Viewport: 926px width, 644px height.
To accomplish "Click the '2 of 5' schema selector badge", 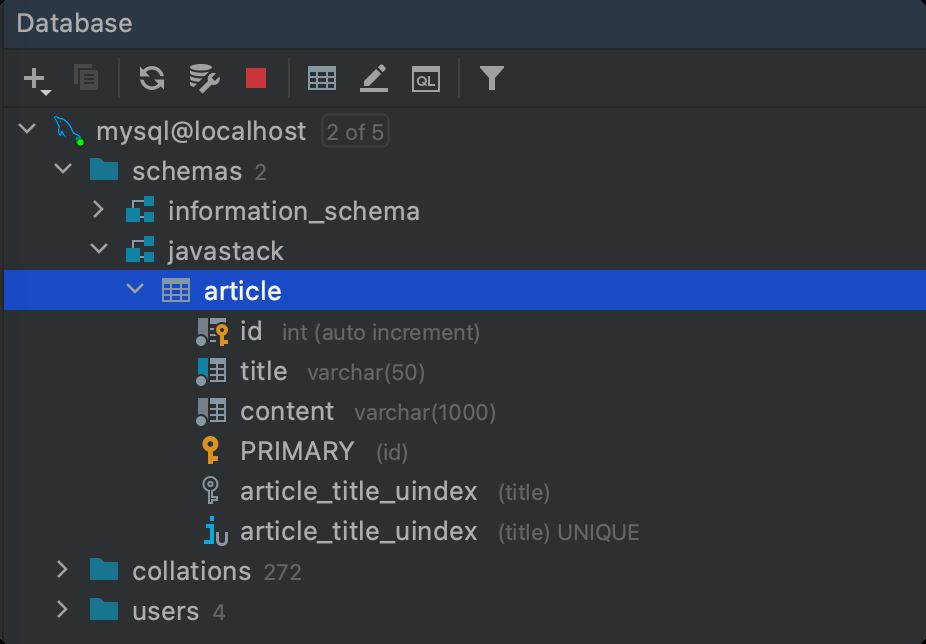I will coord(355,131).
